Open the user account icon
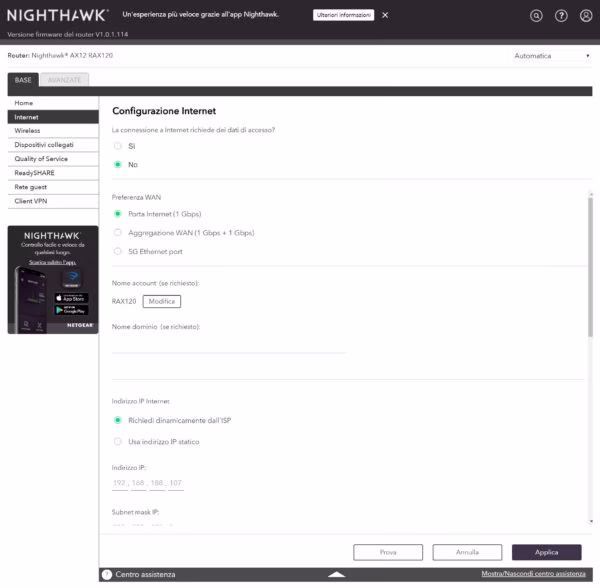This screenshot has height=588, width=600. click(586, 16)
